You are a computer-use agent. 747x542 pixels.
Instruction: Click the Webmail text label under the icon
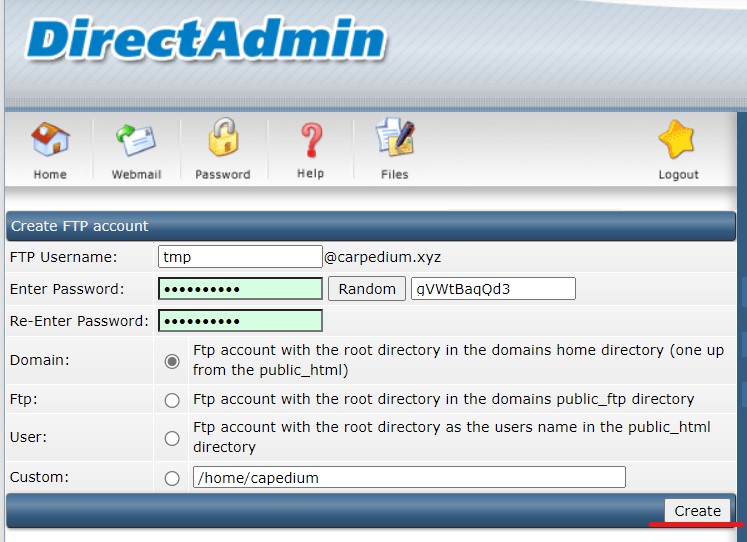pos(136,175)
